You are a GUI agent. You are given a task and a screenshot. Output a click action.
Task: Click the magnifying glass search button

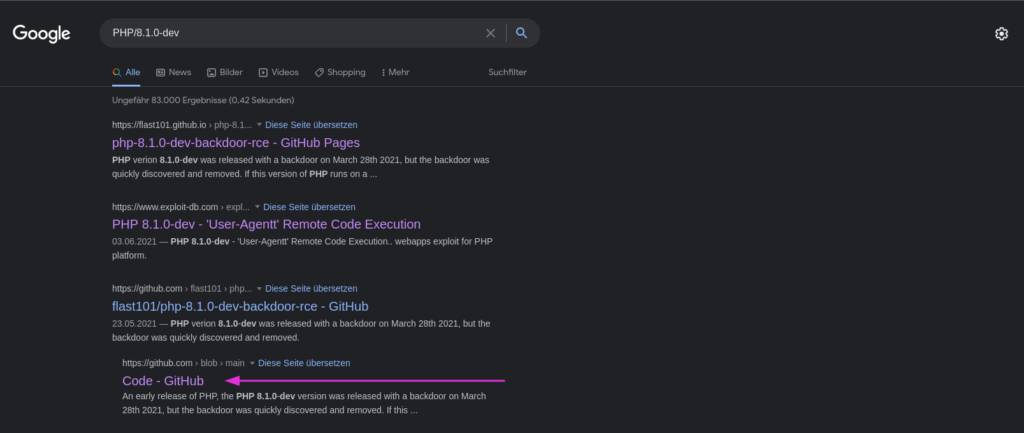pos(521,33)
